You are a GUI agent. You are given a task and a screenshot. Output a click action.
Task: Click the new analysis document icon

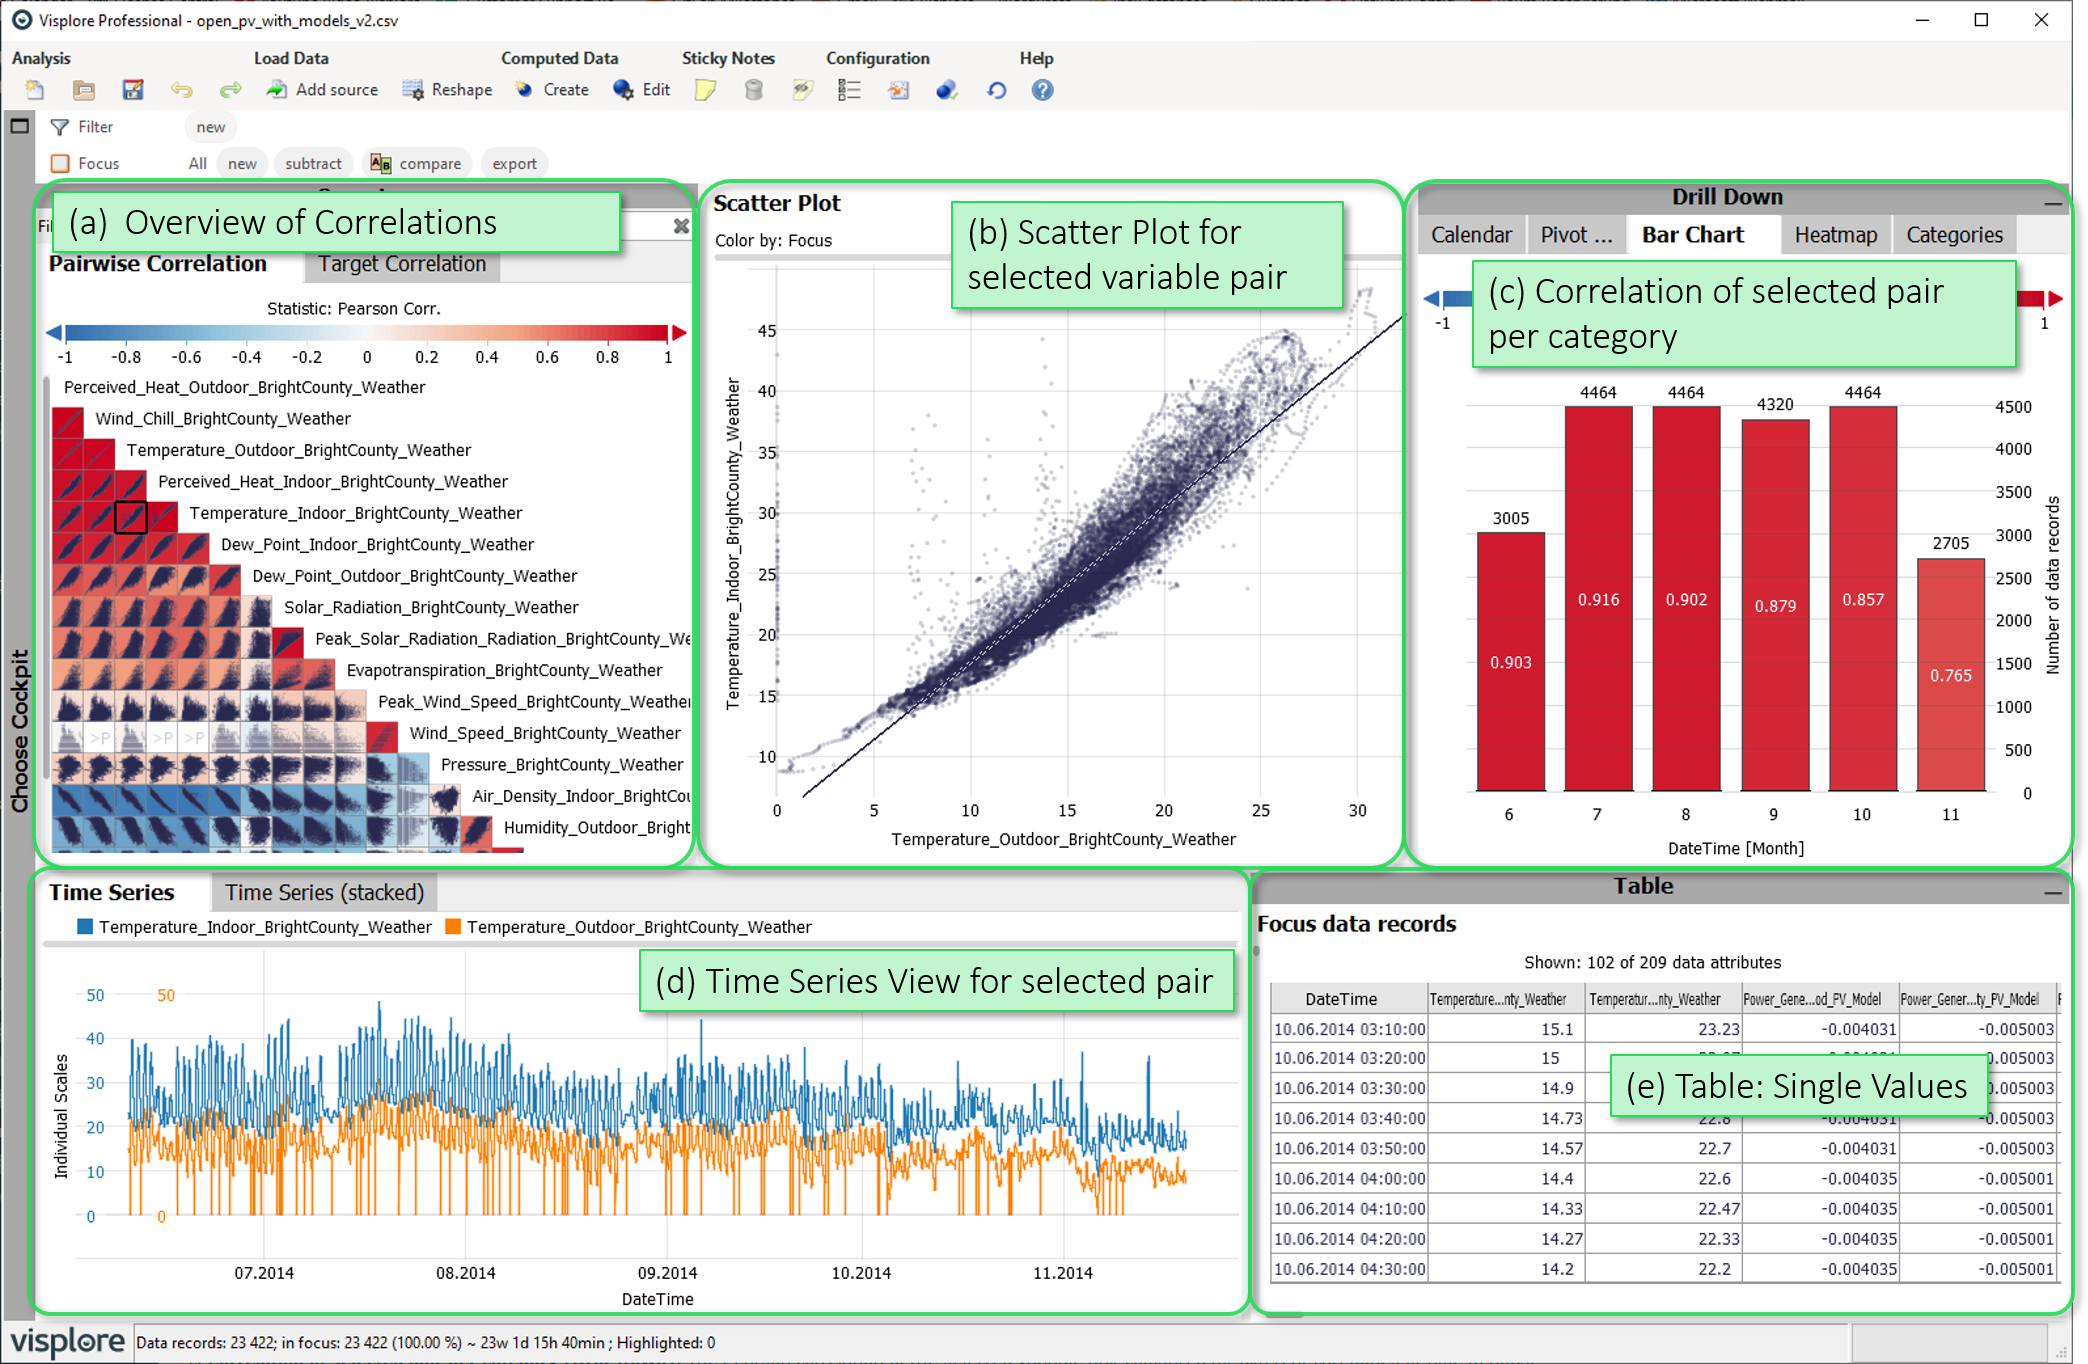click(35, 90)
